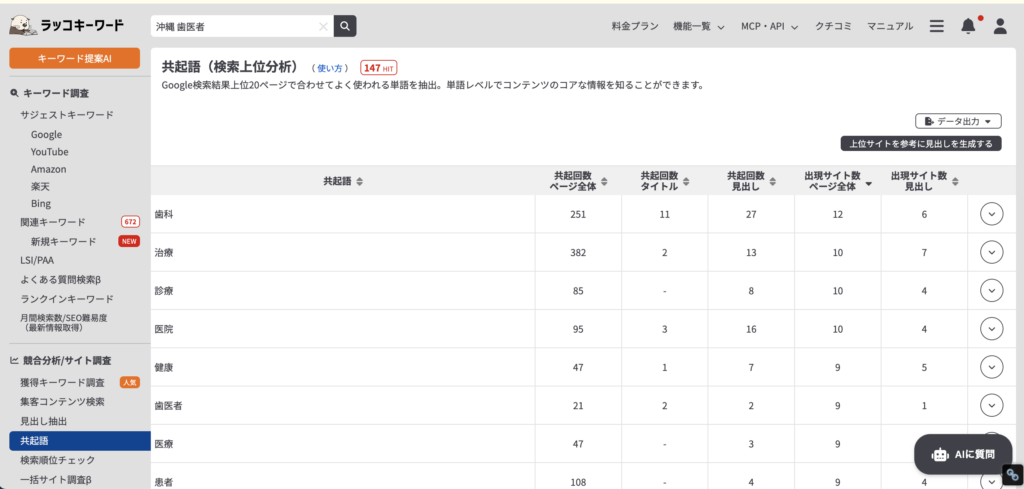Open the hamburger menu icon
The height and width of the screenshot is (489, 1024).
[x=936, y=26]
